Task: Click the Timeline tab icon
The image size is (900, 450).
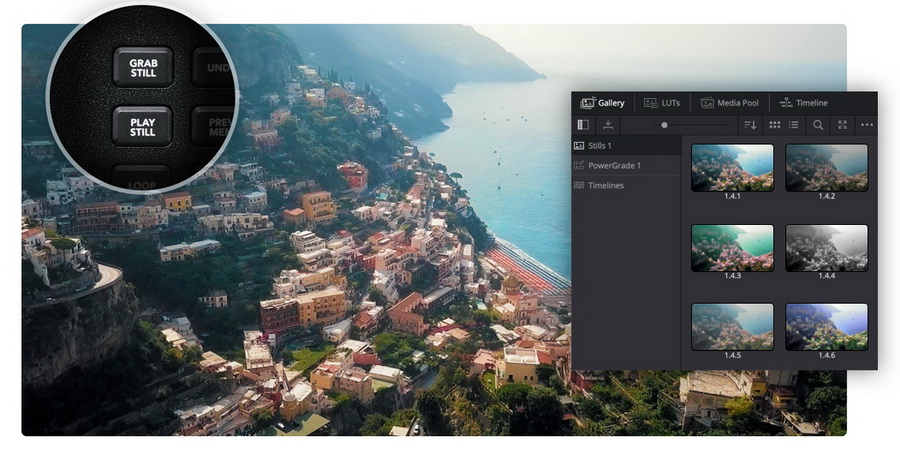Action: [x=786, y=103]
